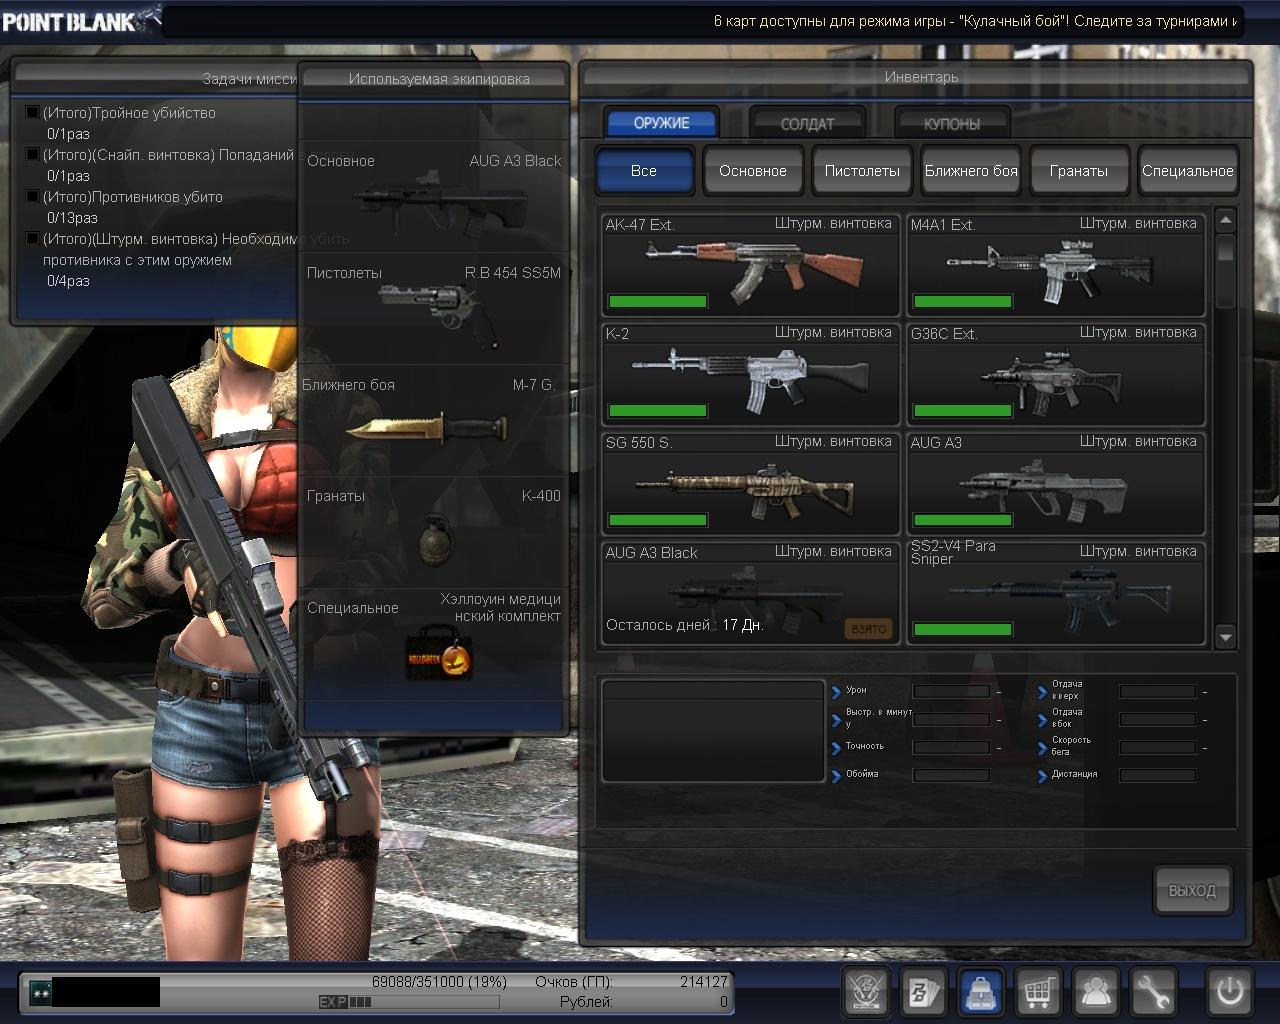1280x1024 pixels.
Task: Click the Рублей balance label
Action: [x=586, y=1002]
